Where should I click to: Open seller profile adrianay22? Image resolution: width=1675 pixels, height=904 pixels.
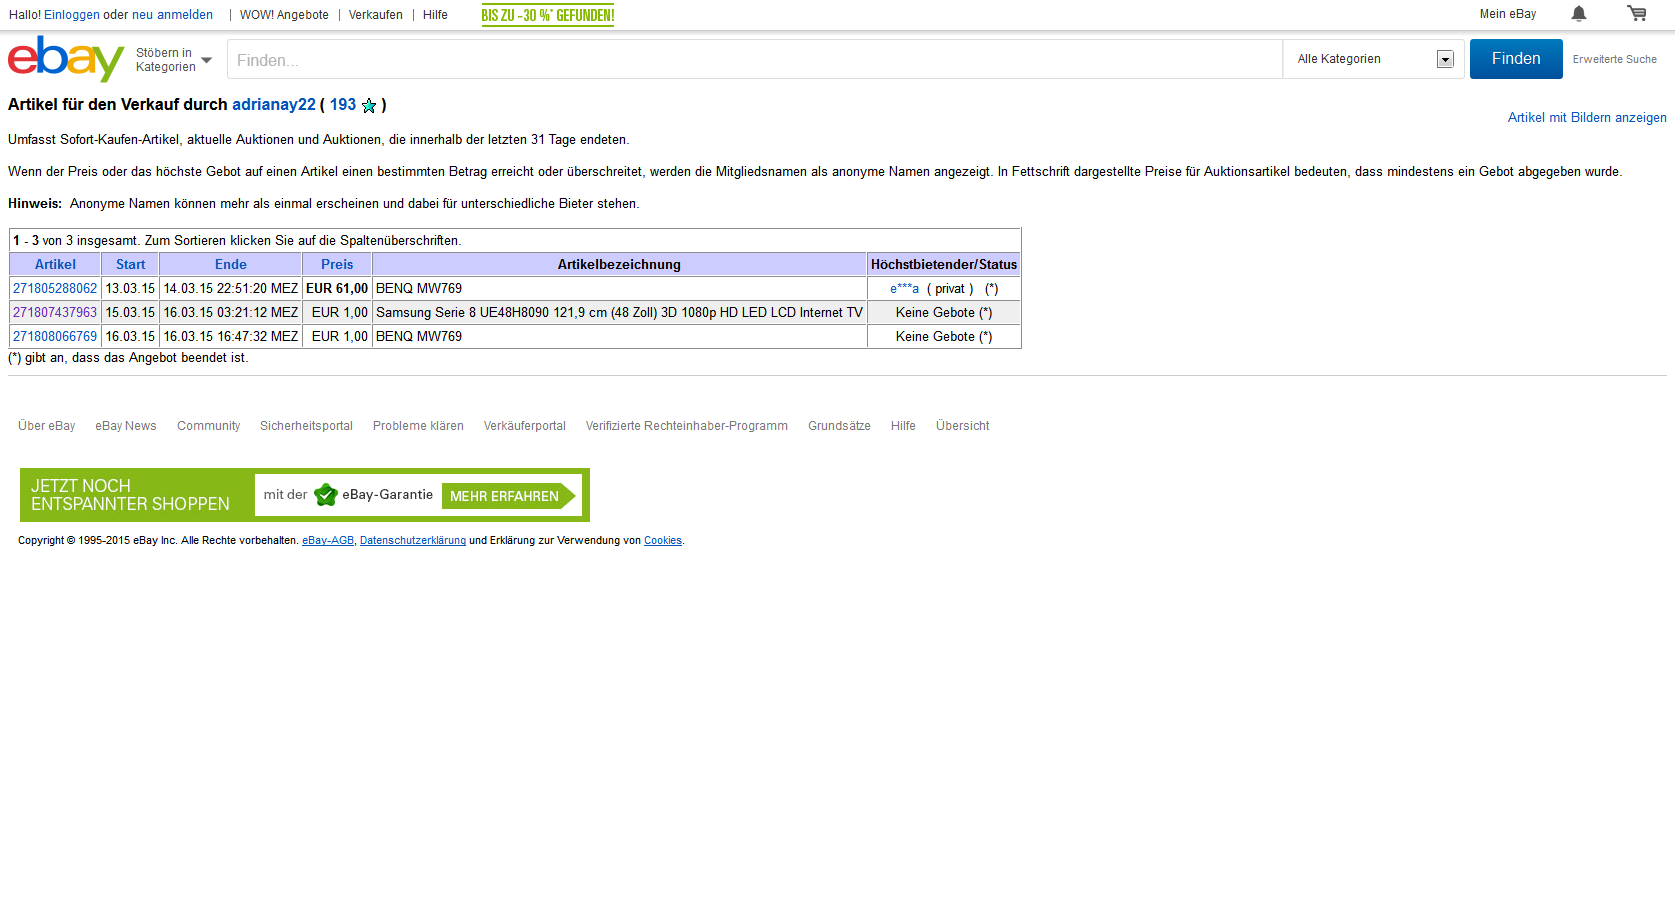pyautogui.click(x=274, y=105)
